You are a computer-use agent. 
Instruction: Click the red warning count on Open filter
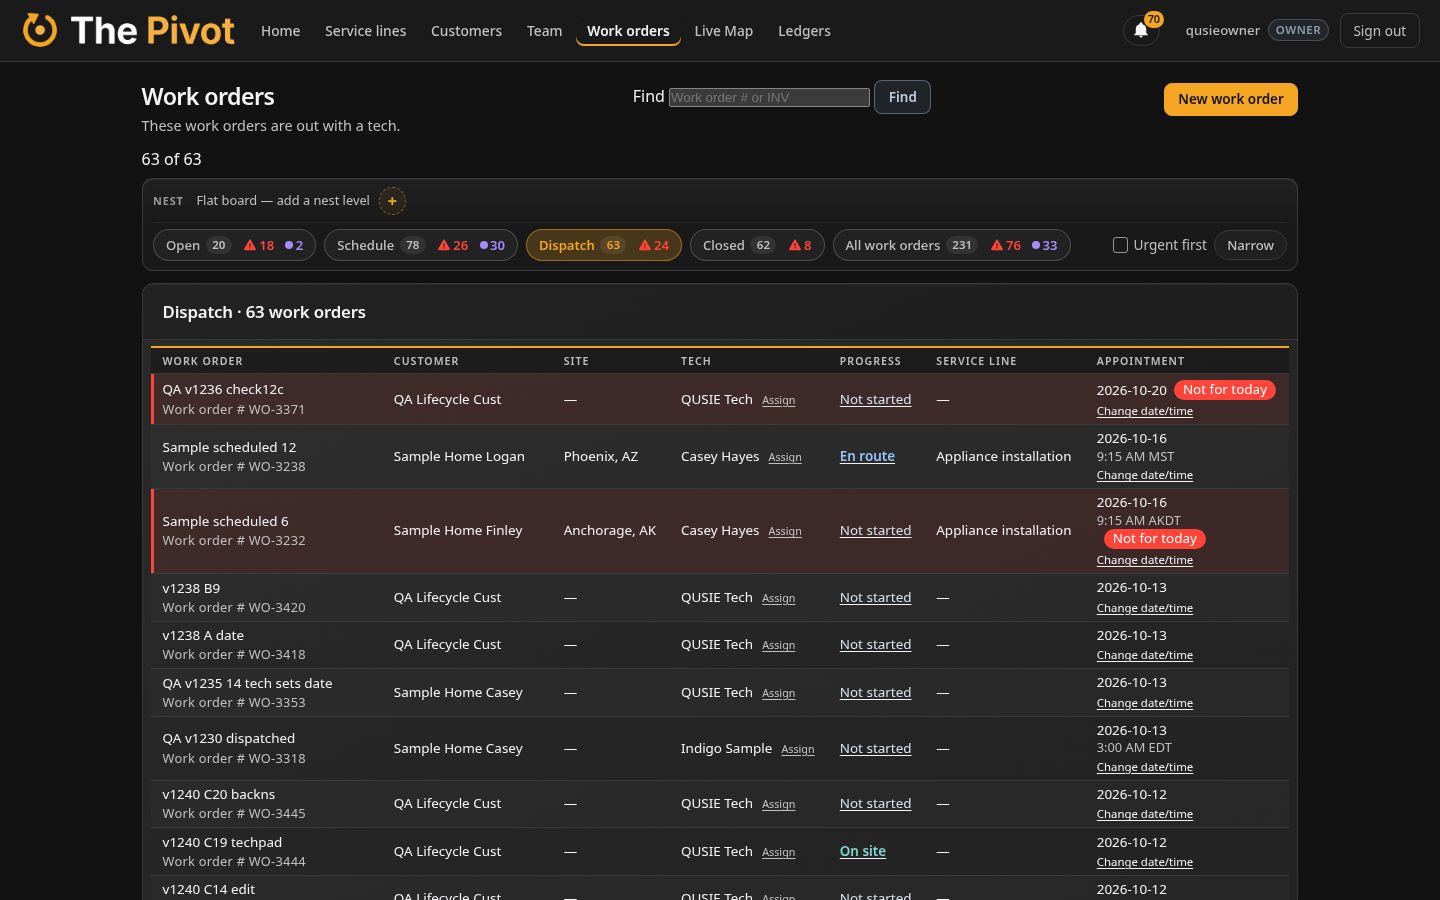click(259, 245)
